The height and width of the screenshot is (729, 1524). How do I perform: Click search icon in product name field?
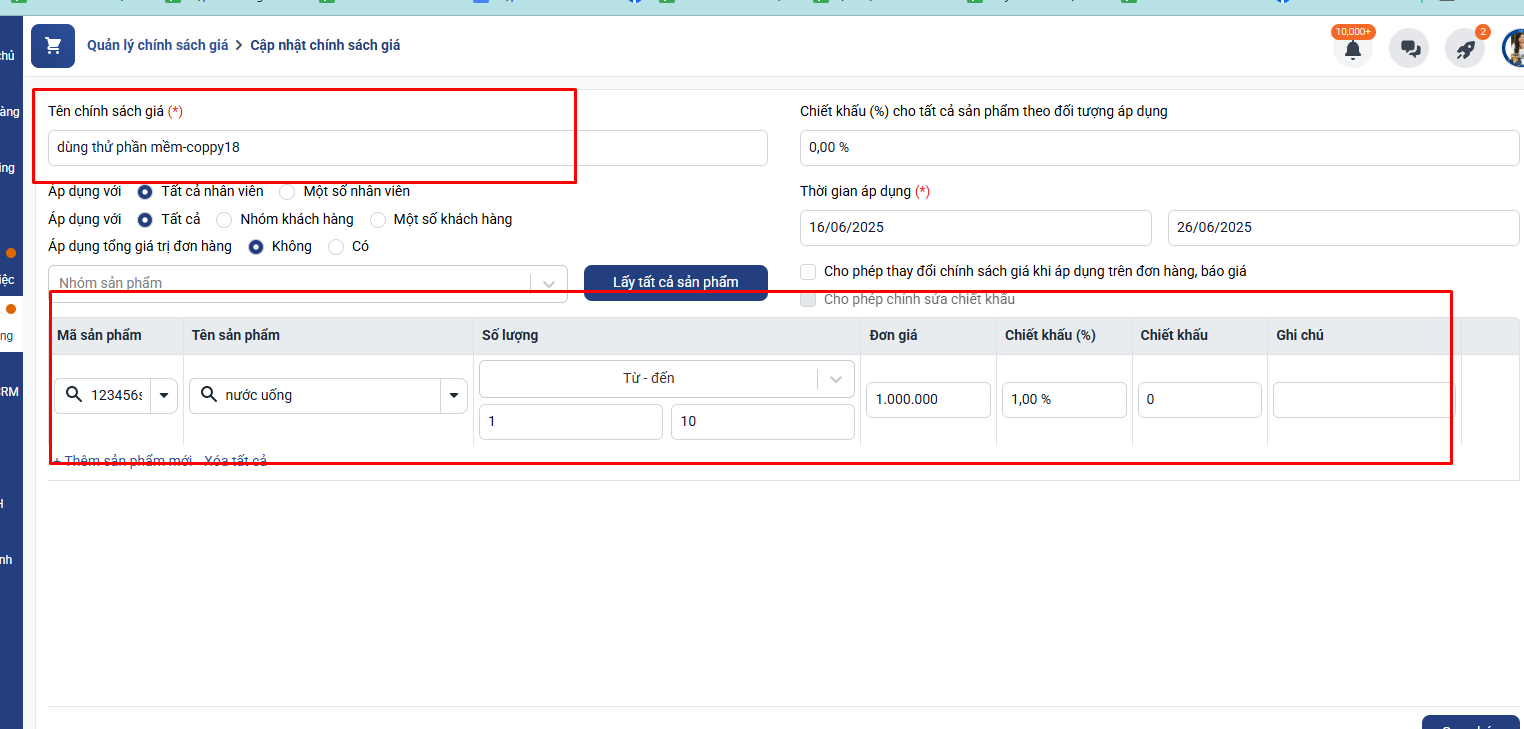pyautogui.click(x=208, y=396)
